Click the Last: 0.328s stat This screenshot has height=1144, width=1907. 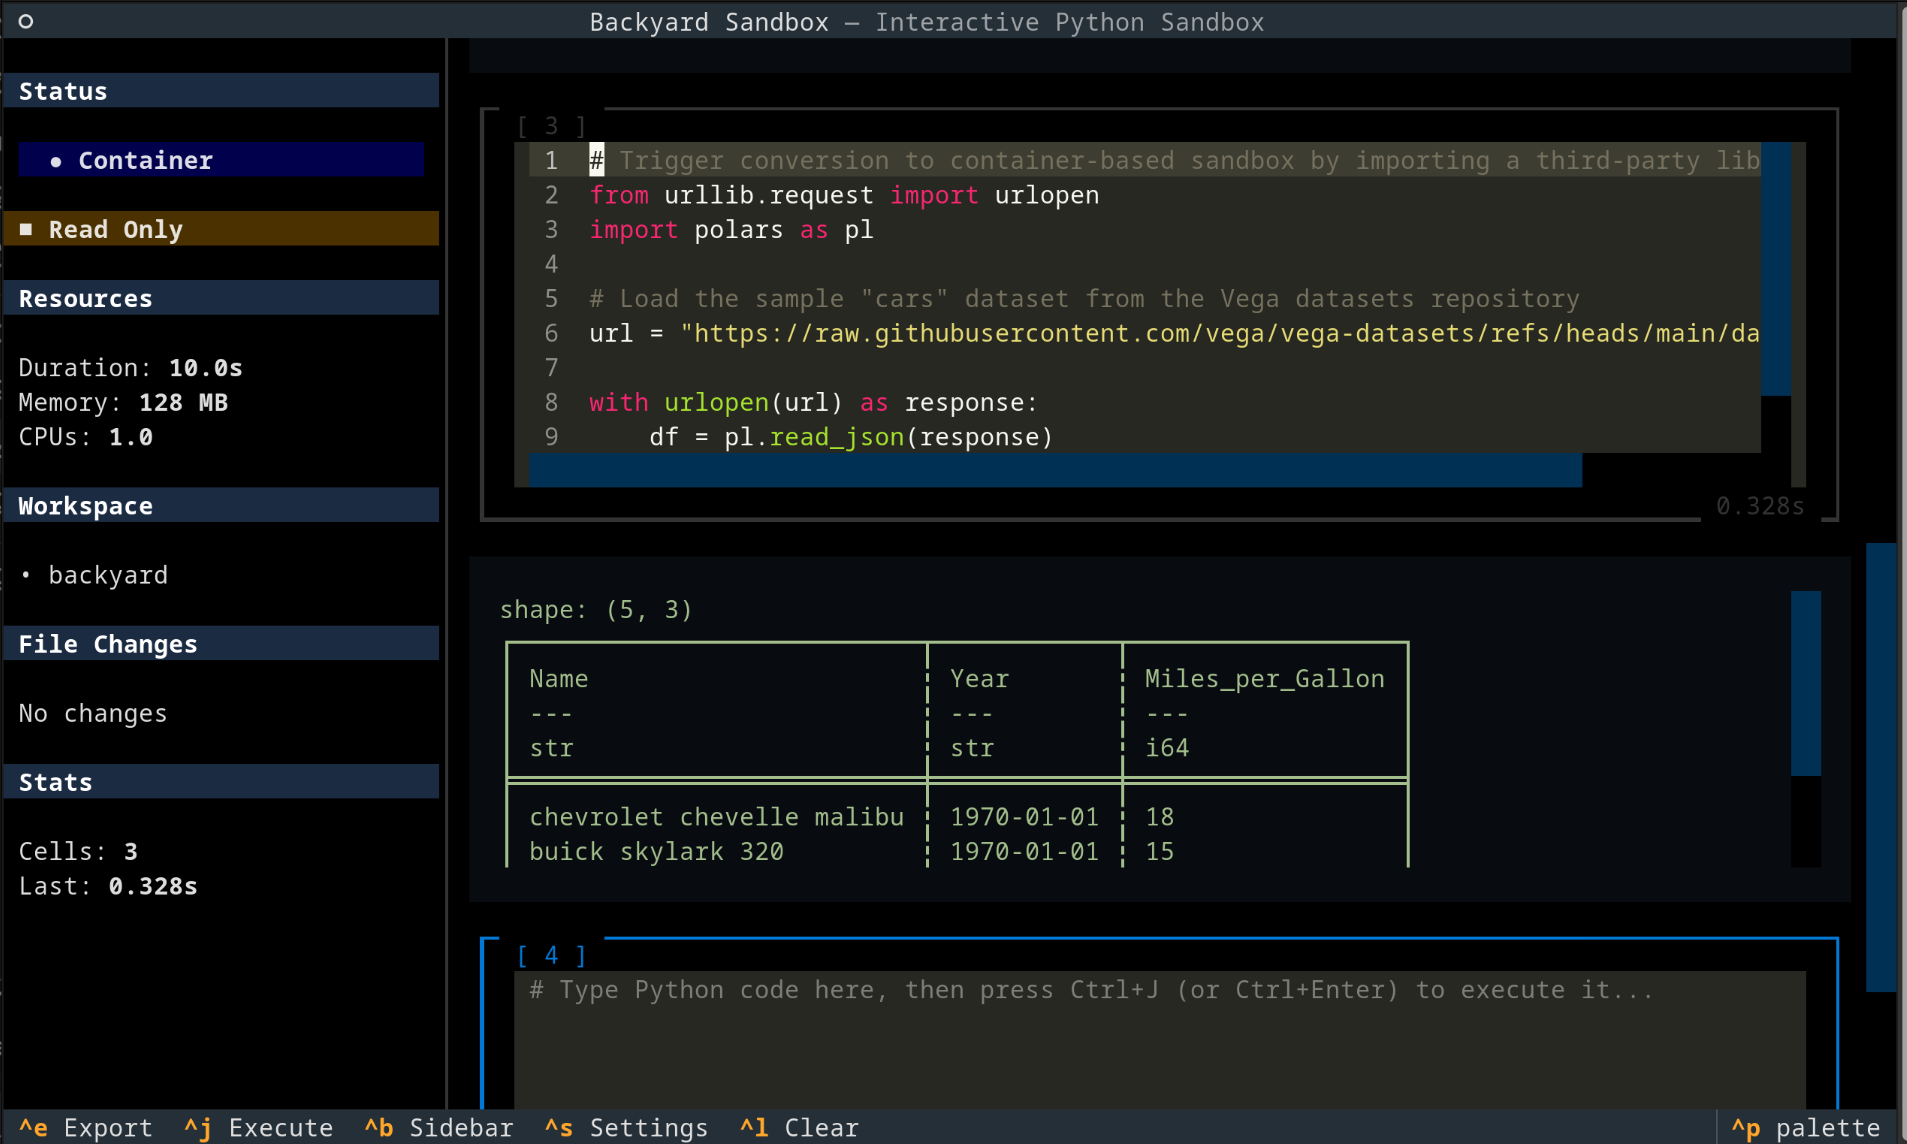point(108,886)
